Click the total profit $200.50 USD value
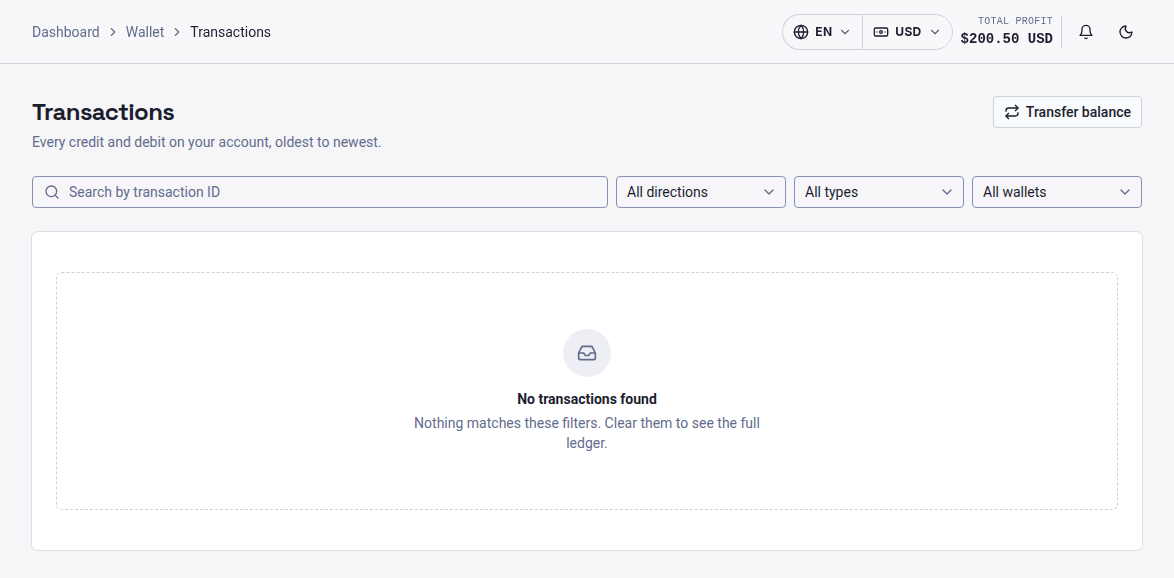 [x=1006, y=39]
